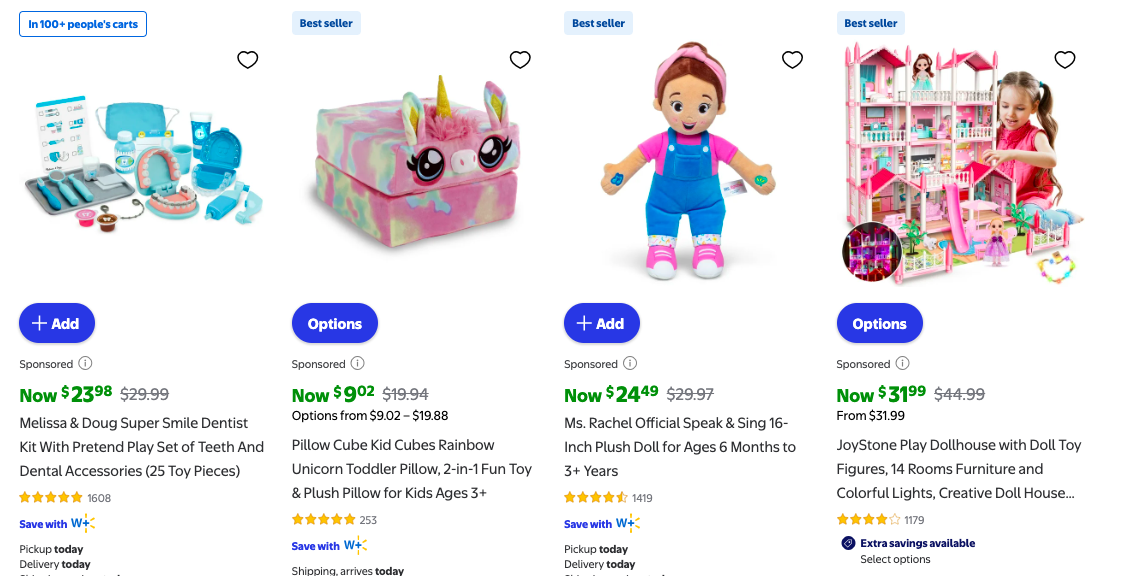Add Melissa & Doug Dentist Kit to cart
This screenshot has height=576, width=1131.
57,323
